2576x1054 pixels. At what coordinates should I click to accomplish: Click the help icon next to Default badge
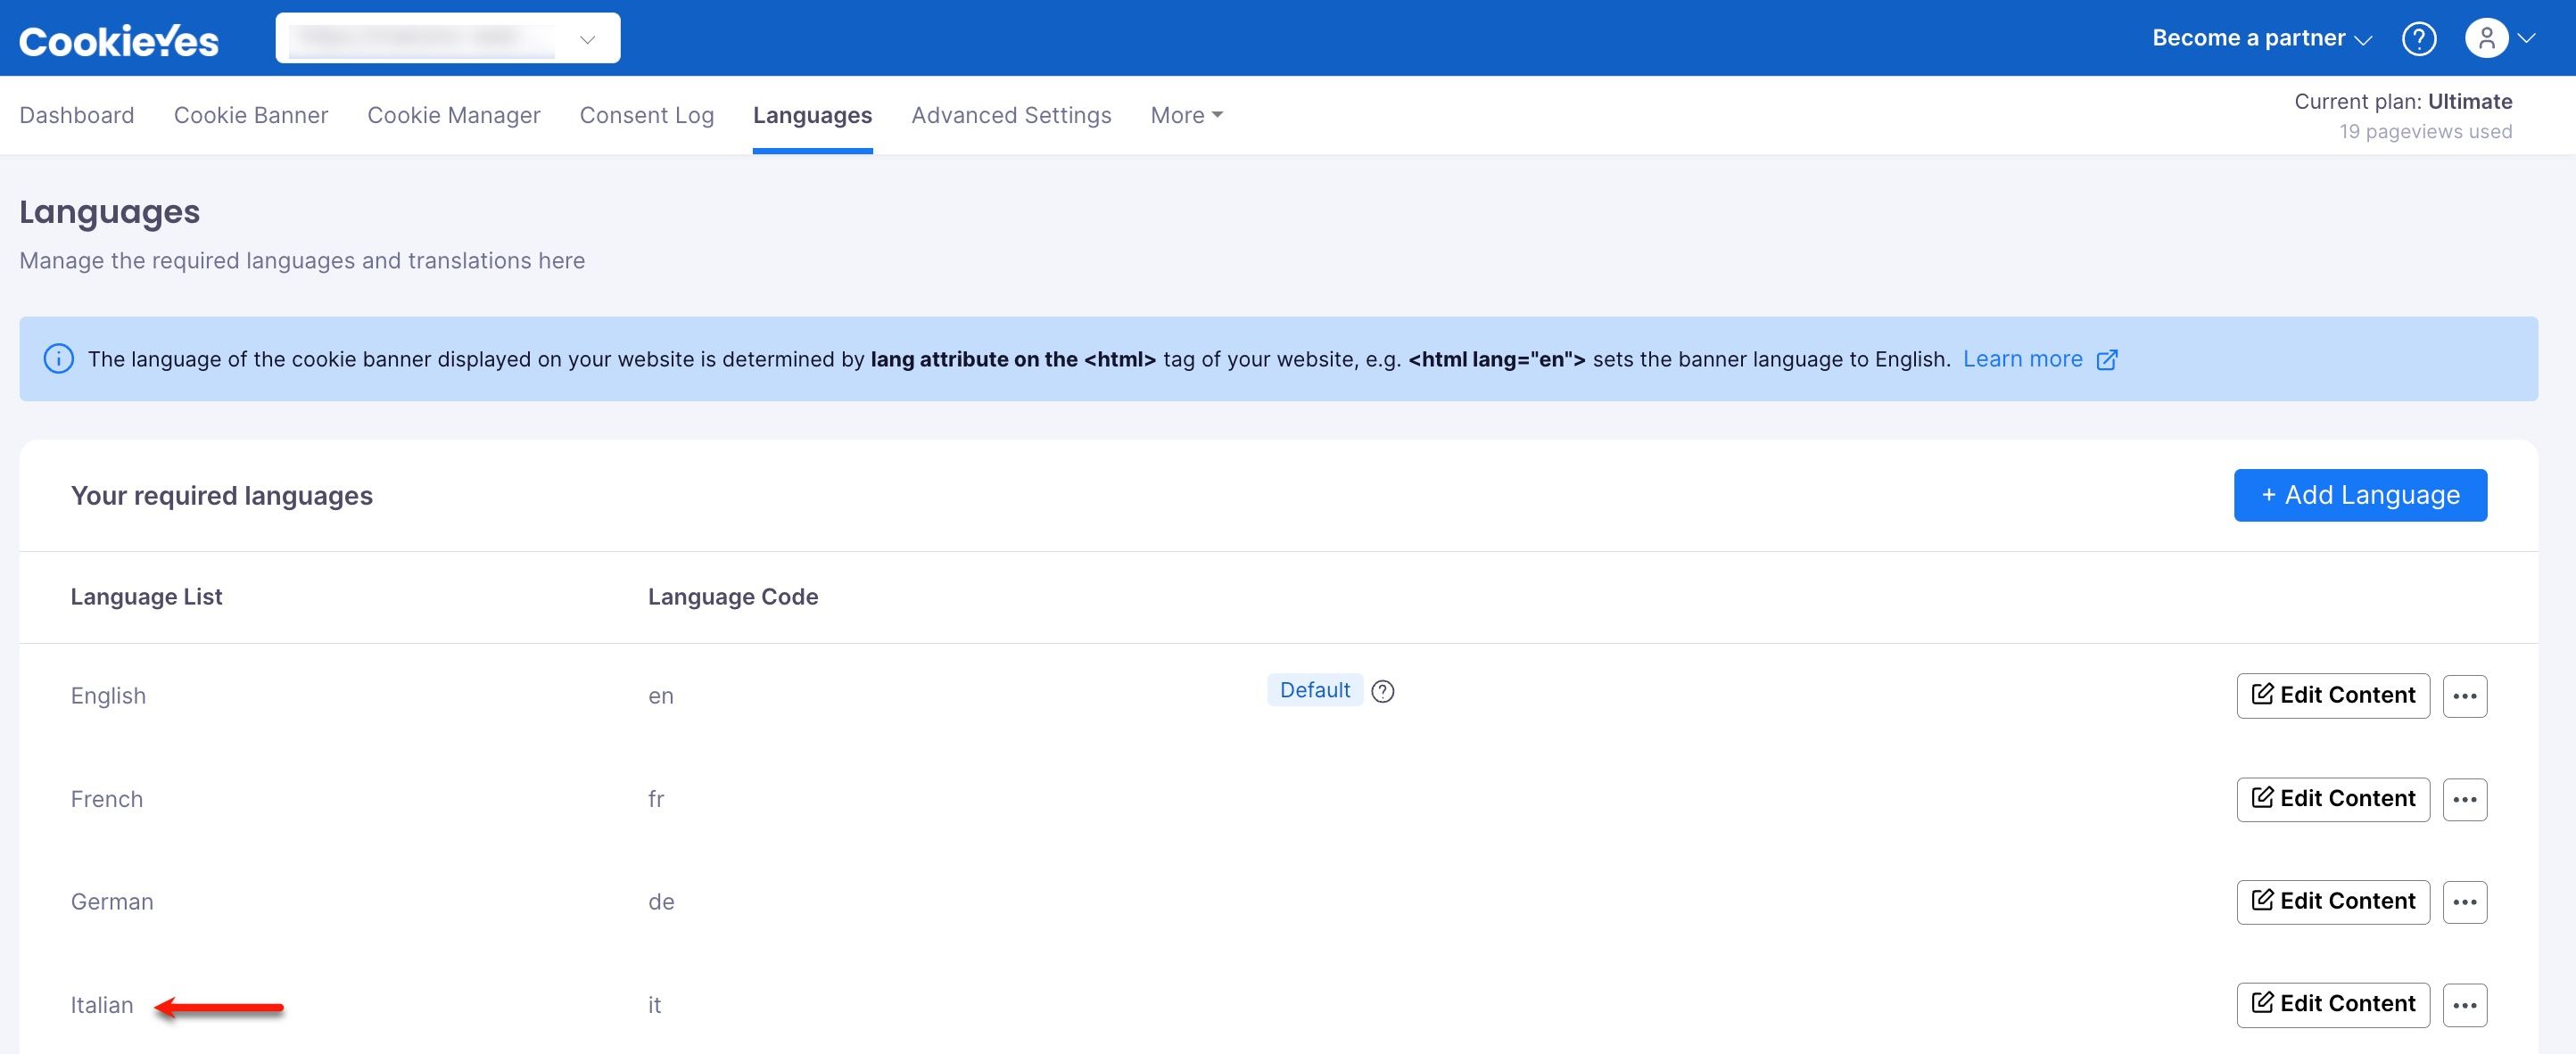pos(1383,691)
